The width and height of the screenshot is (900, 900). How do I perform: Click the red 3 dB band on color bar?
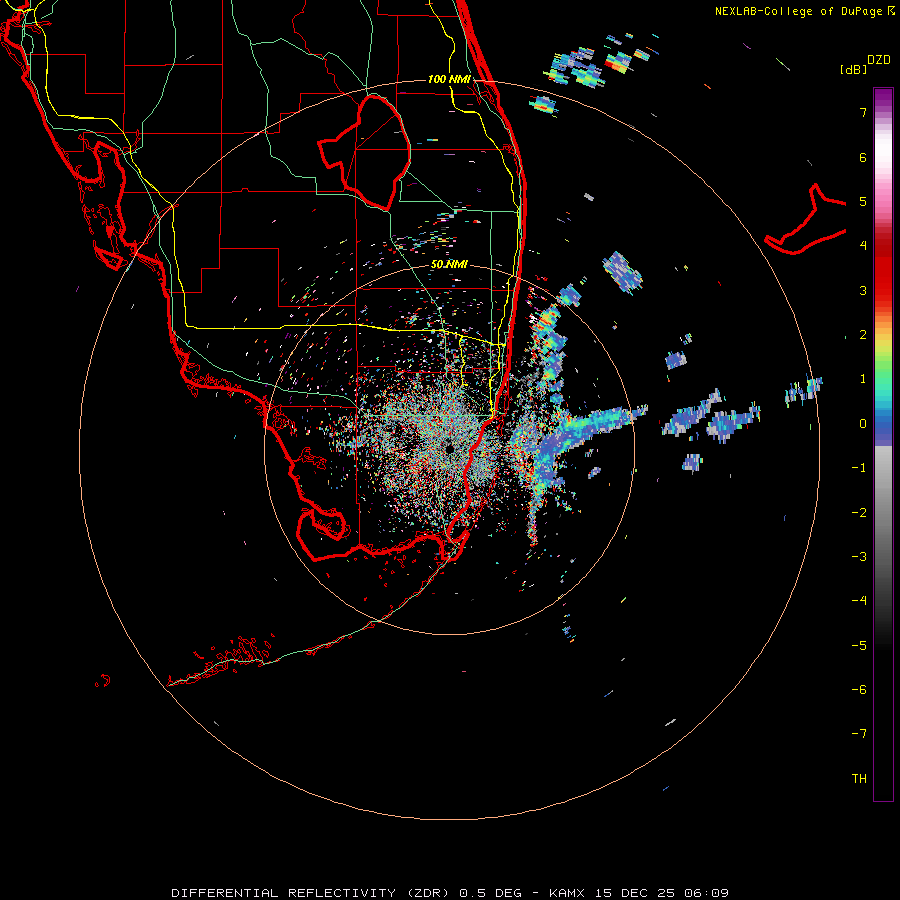(883, 290)
